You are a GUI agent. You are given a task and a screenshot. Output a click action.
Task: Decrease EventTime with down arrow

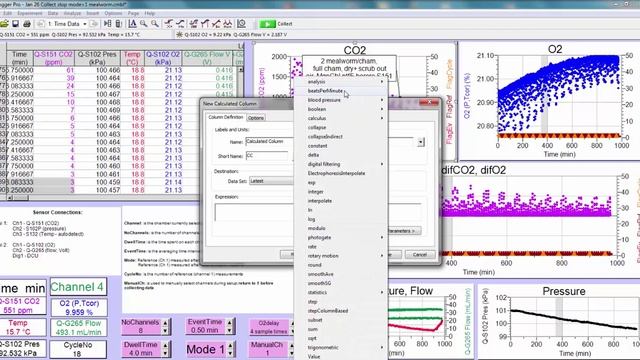(x=229, y=330)
